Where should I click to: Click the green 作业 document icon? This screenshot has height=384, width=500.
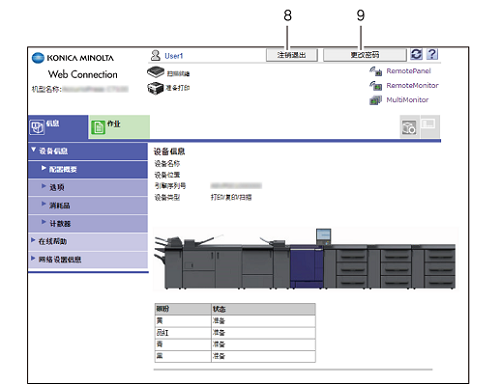click(98, 127)
